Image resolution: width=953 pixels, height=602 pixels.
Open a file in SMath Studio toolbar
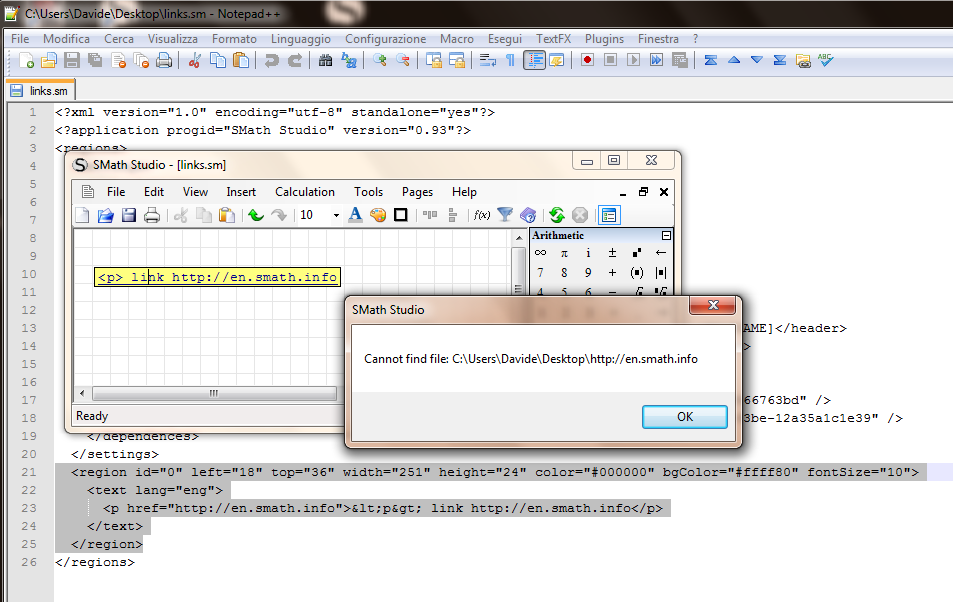[x=106, y=215]
